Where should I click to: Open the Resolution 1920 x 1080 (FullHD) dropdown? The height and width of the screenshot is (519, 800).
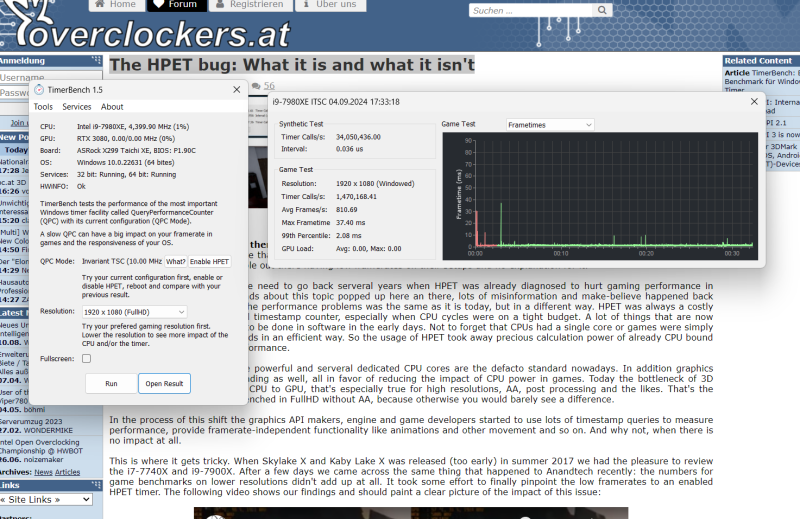[x=134, y=312]
